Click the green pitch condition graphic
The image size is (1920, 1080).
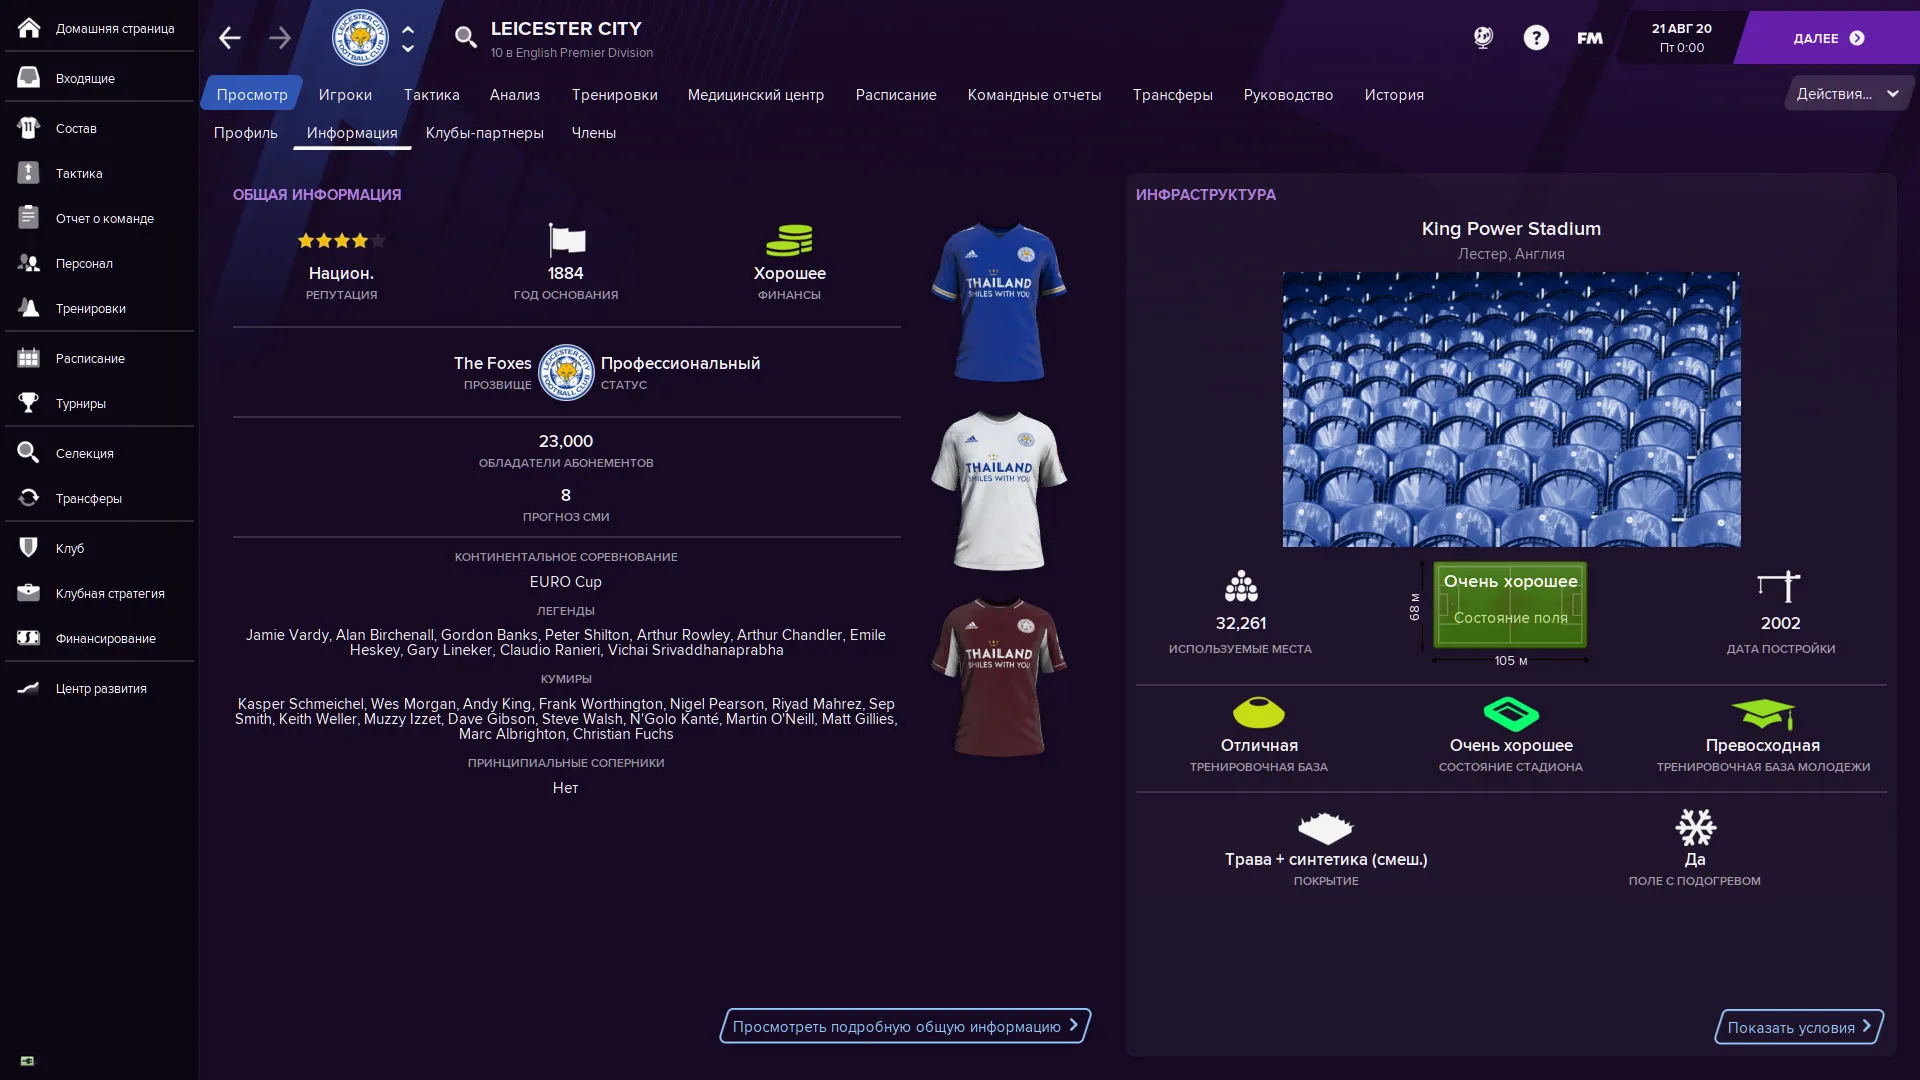1510,604
